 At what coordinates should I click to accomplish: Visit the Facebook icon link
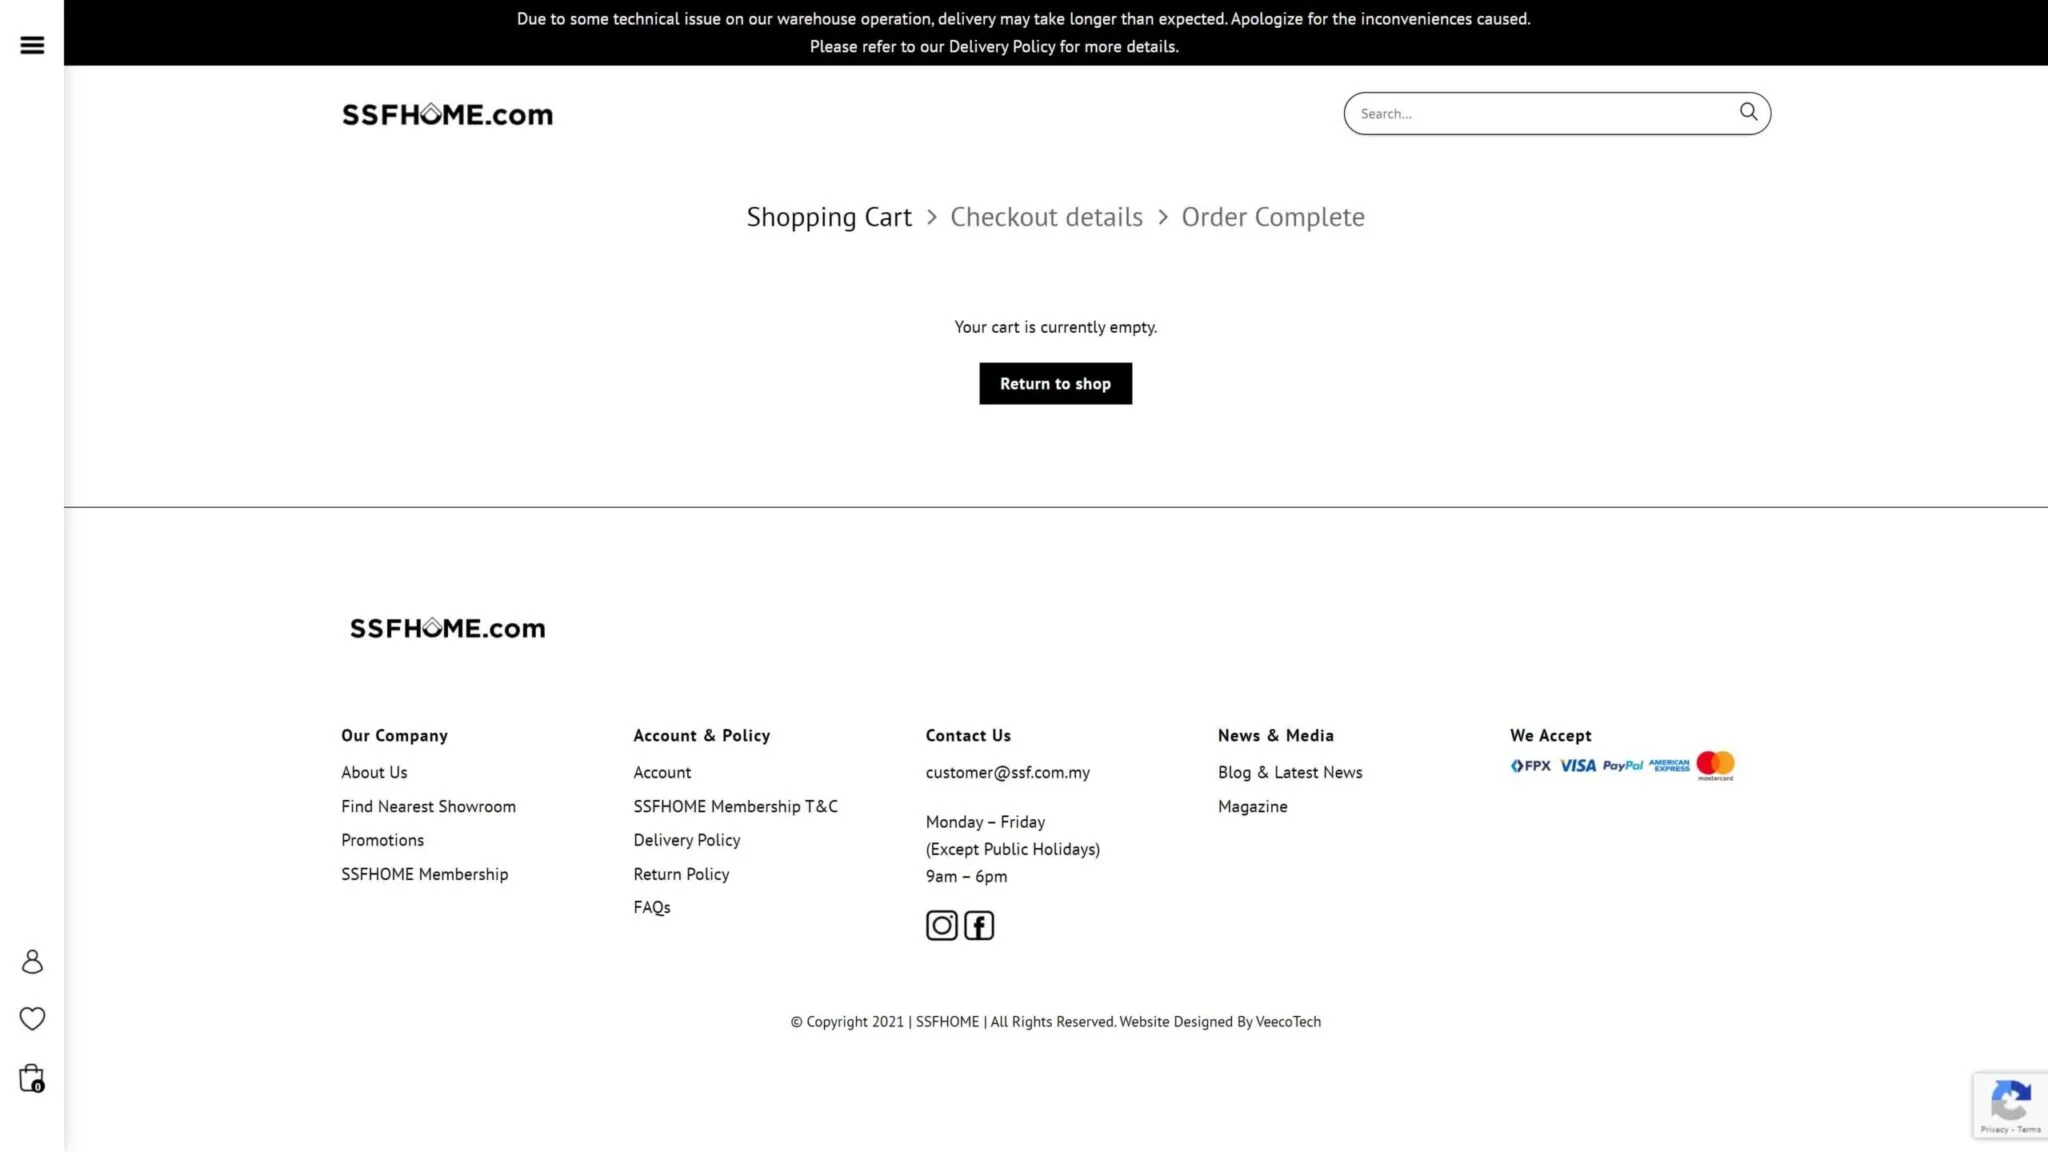point(979,926)
